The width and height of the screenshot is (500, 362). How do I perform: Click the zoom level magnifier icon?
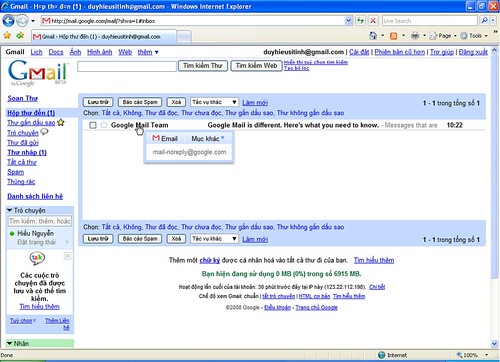click(x=459, y=355)
